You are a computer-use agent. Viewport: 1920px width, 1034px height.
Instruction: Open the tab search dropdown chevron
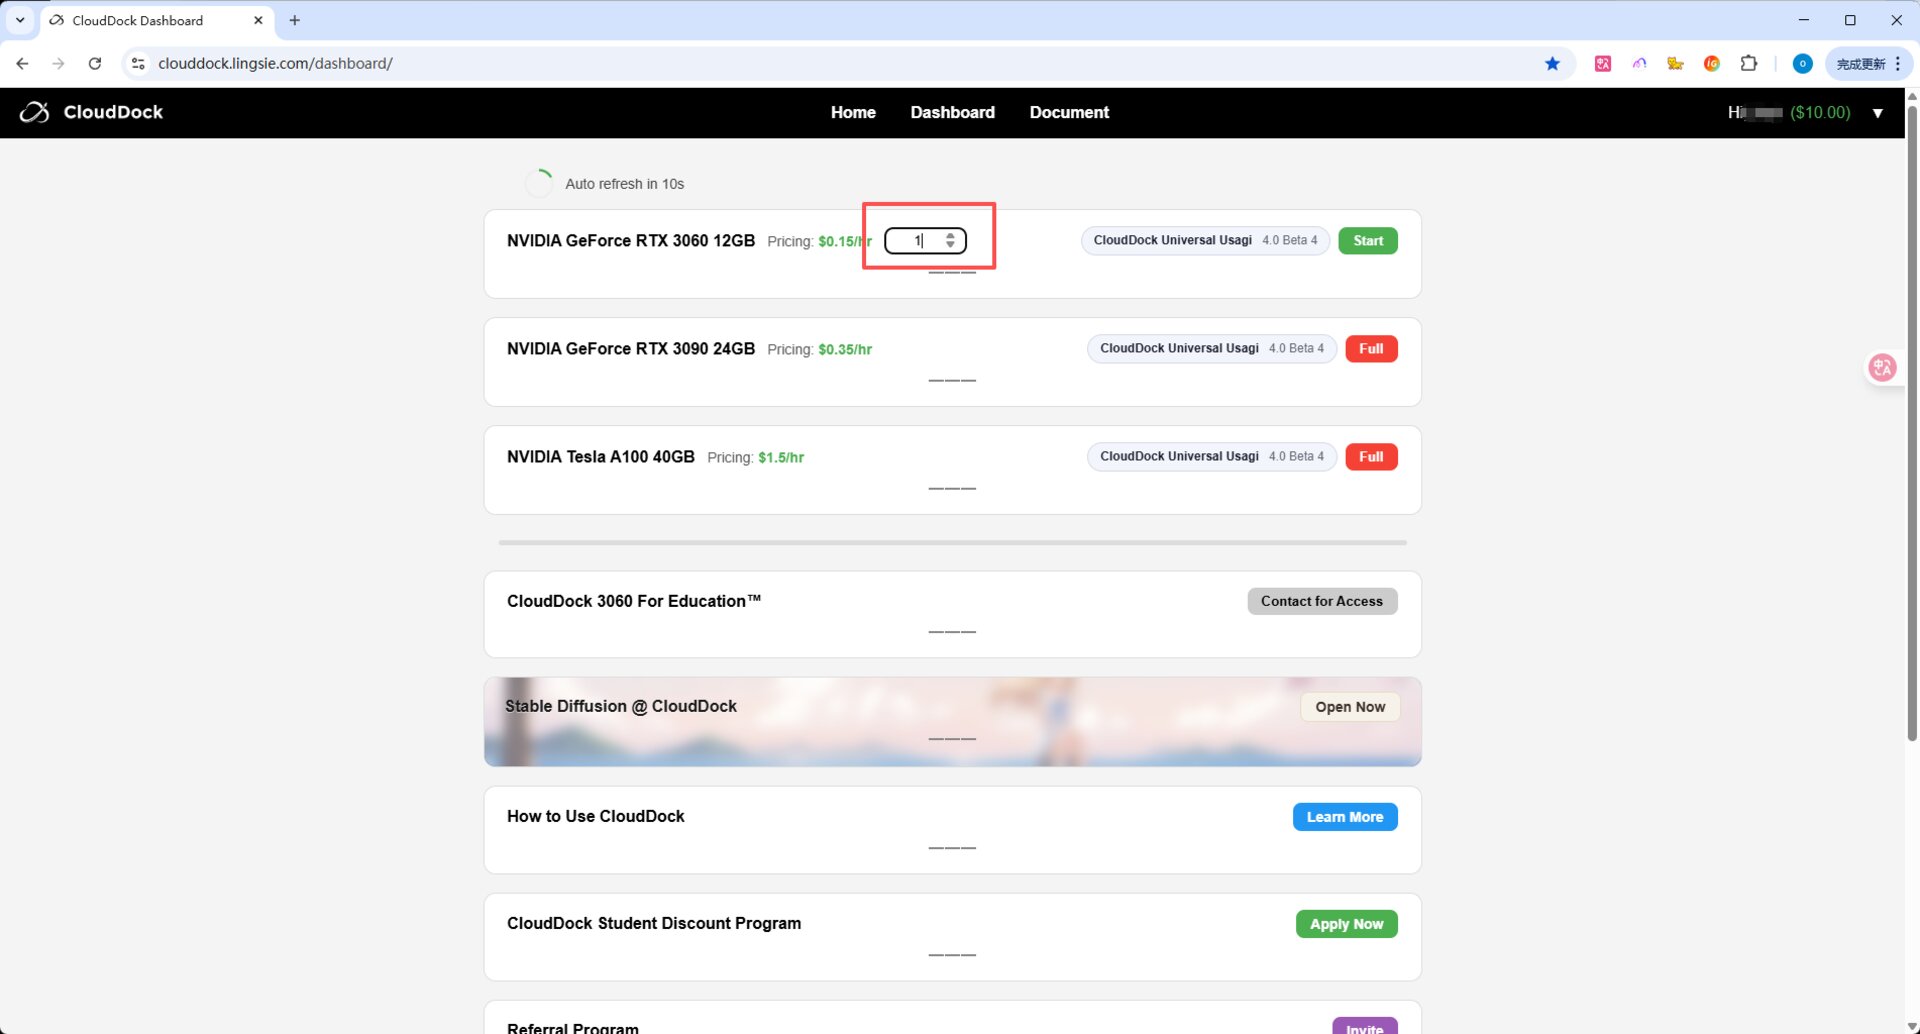pyautogui.click(x=20, y=20)
